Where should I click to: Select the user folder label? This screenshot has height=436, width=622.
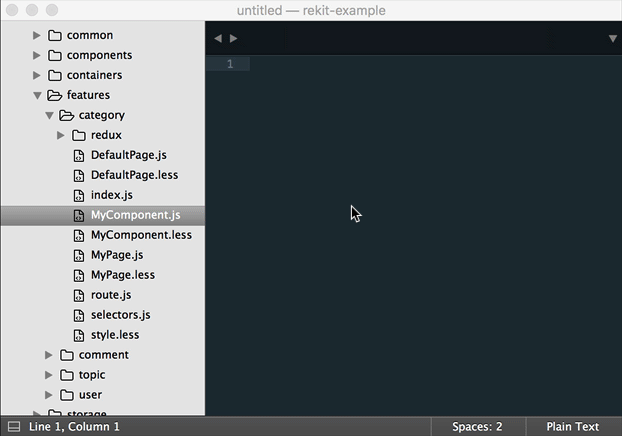pos(90,395)
